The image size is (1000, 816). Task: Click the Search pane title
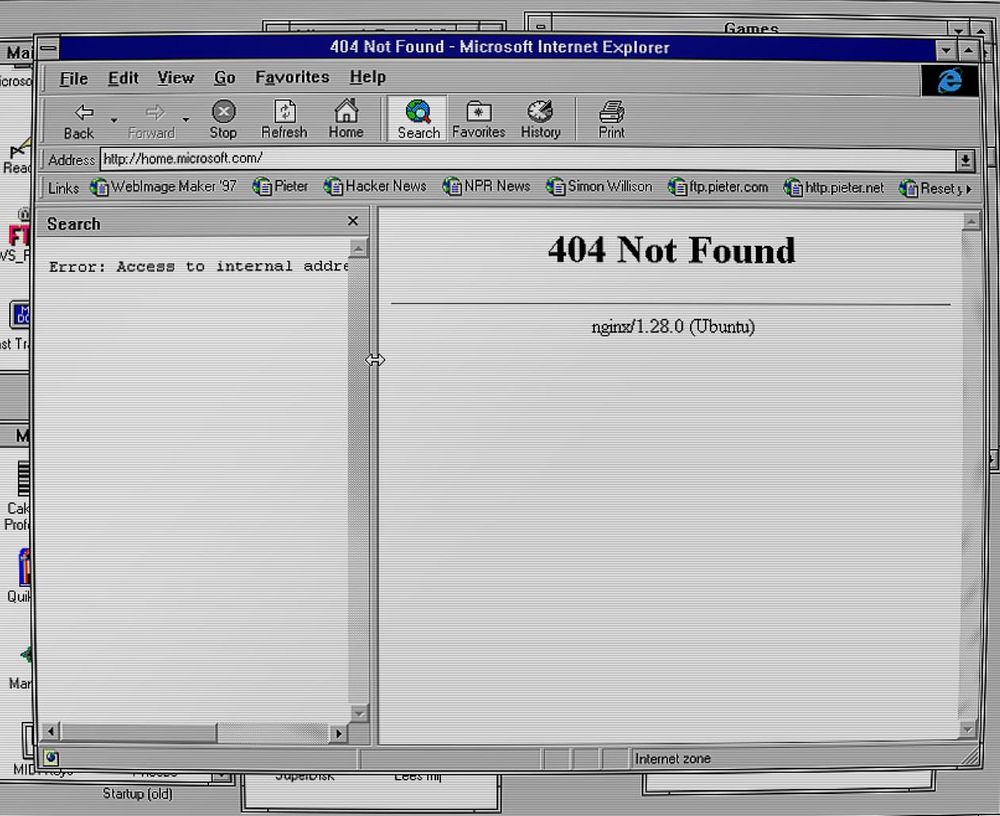pos(73,224)
